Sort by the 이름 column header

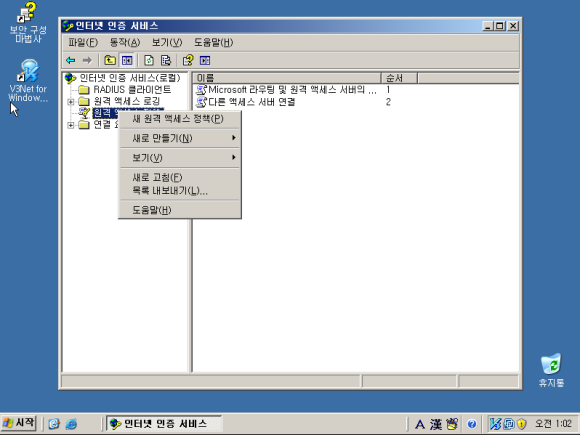coord(287,78)
